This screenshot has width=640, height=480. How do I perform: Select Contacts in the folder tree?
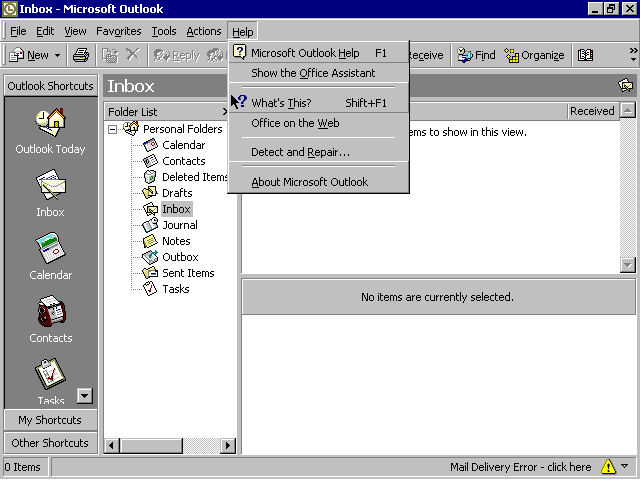coord(183,161)
